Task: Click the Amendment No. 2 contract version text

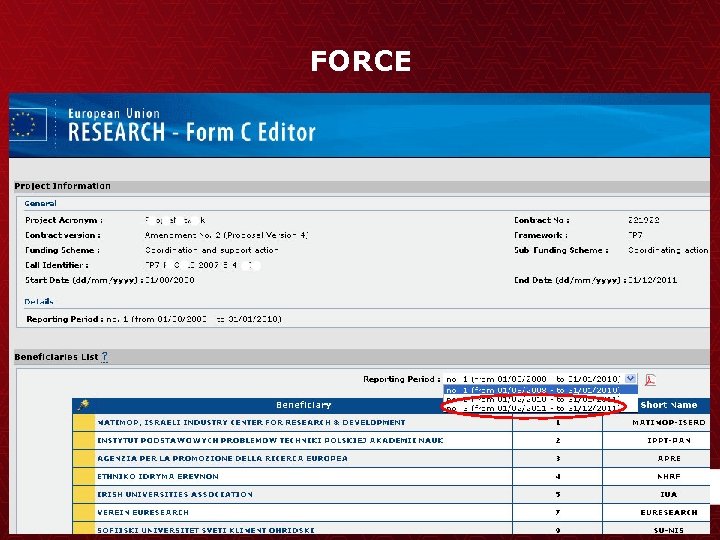Action: pyautogui.click(x=226, y=235)
